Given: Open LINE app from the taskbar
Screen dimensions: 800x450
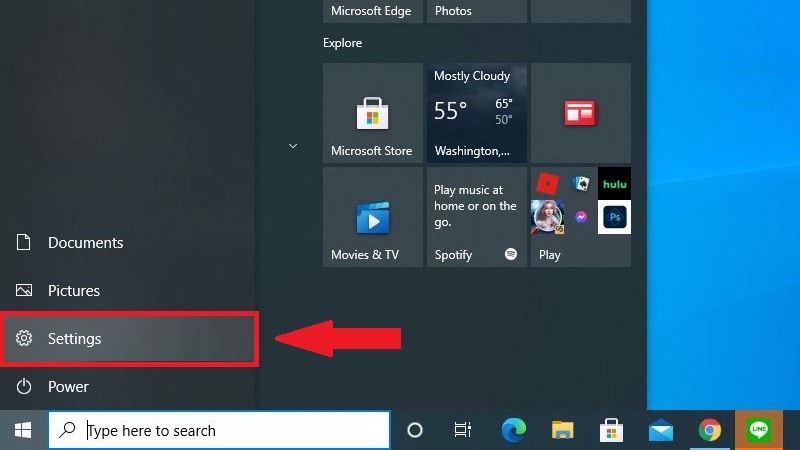Looking at the screenshot, I should 759,430.
